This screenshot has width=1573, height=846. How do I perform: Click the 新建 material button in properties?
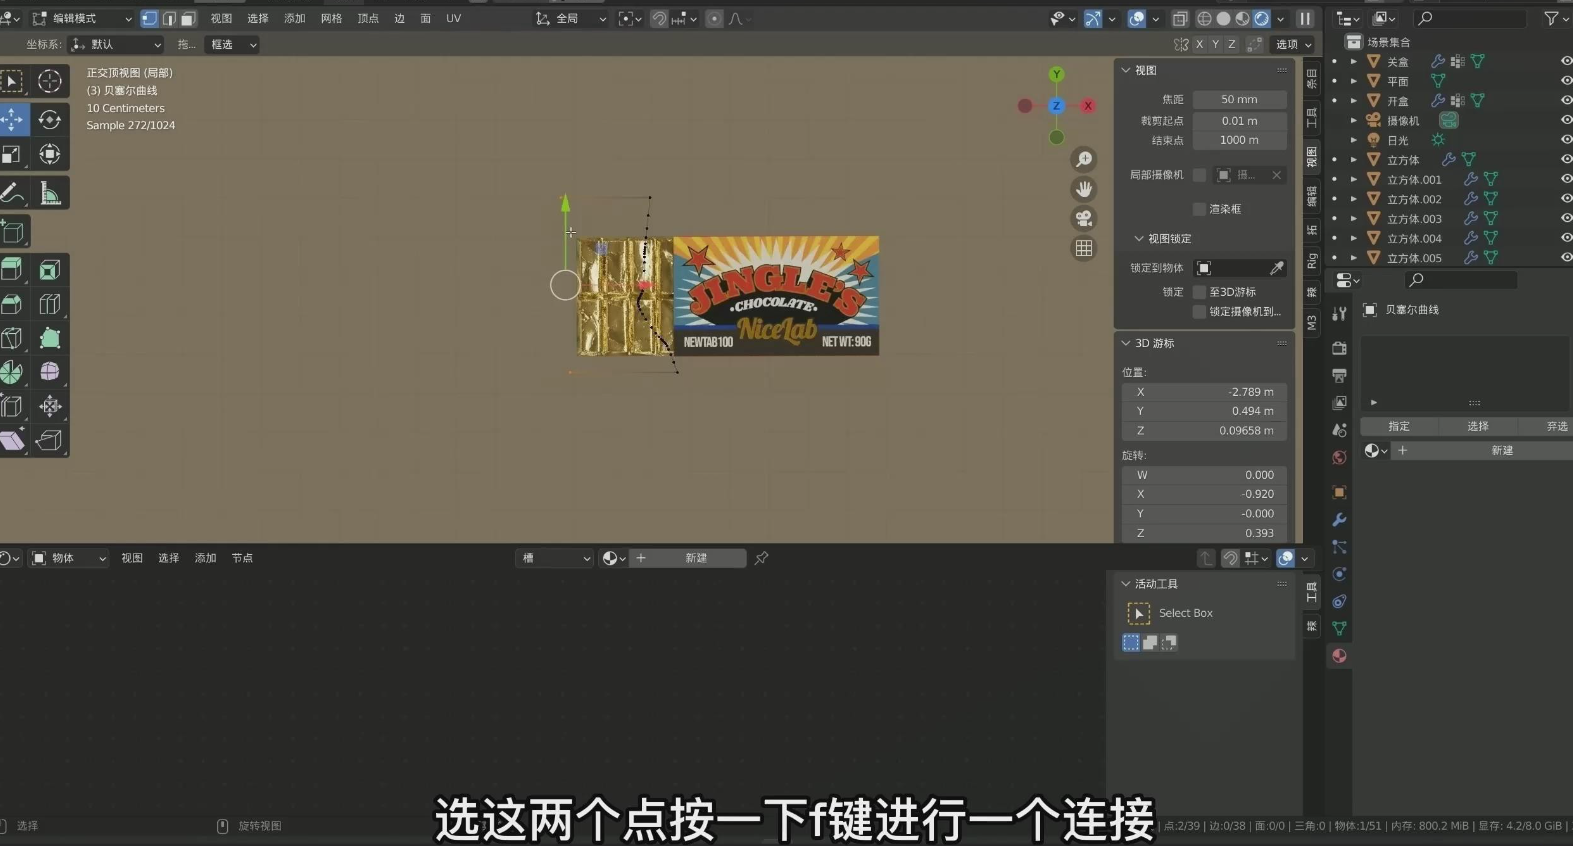click(x=1501, y=451)
